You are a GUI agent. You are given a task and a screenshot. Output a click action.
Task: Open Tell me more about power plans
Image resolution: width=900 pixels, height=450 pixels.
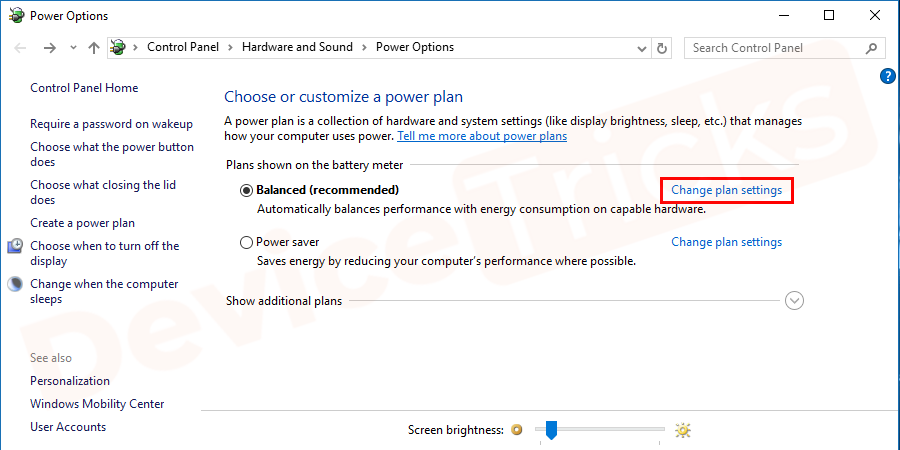[482, 136]
